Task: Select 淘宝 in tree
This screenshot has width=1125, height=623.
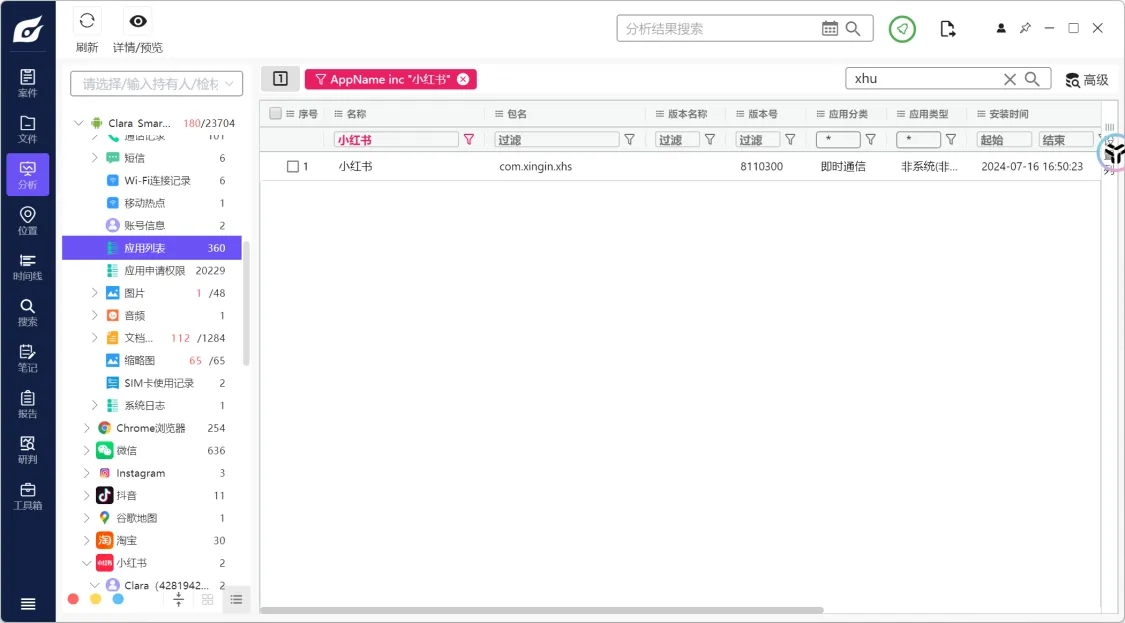Action: click(126, 540)
